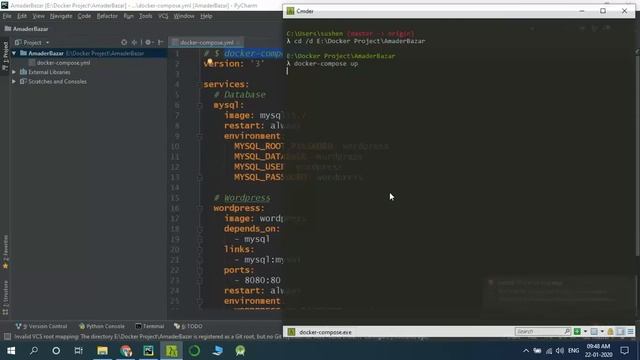Open TODO tool window
640x360 pixels.
click(188, 326)
